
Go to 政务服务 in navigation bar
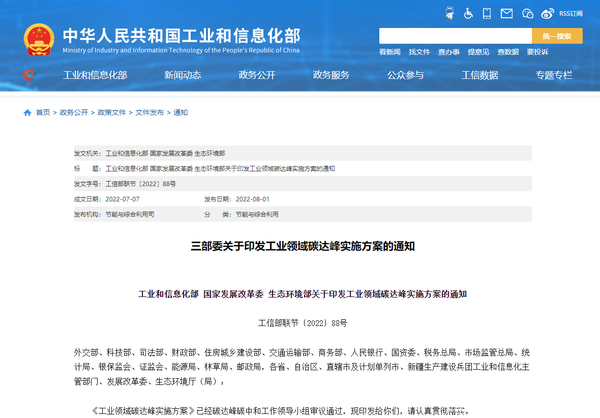(x=331, y=75)
